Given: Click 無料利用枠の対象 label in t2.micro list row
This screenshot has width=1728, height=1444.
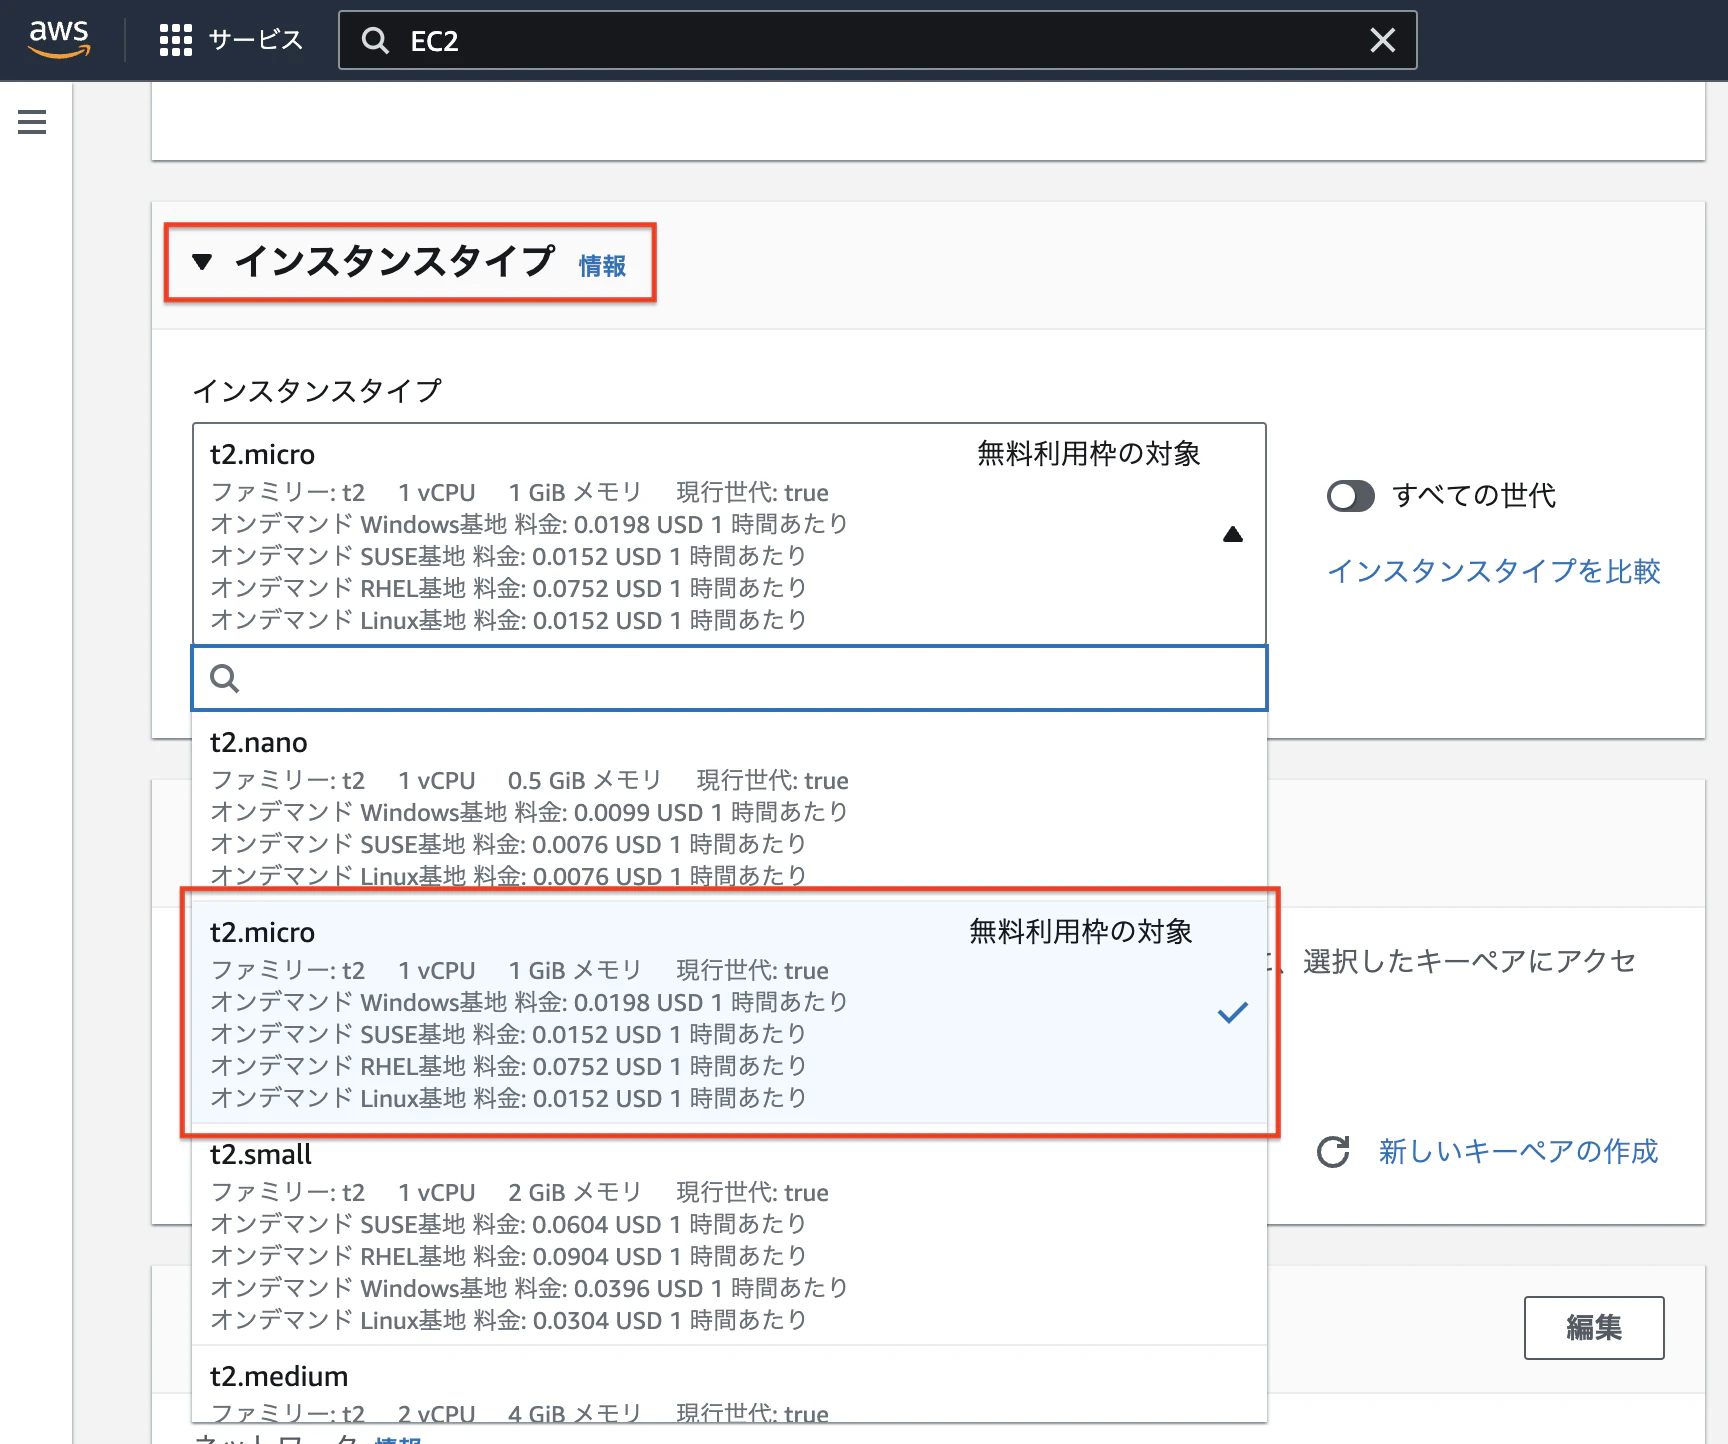Looking at the screenshot, I should (1081, 932).
